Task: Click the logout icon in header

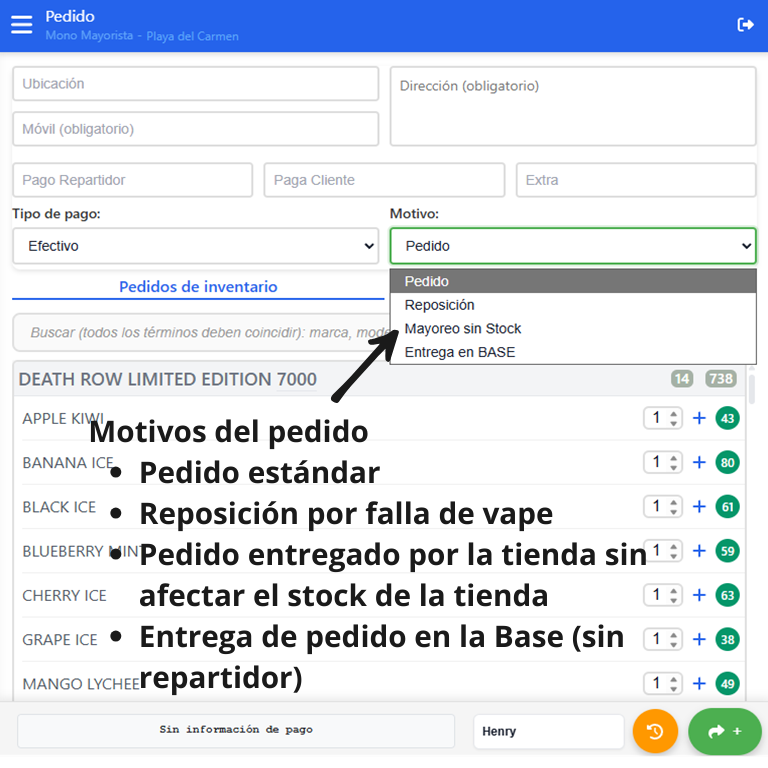Action: 745,25
